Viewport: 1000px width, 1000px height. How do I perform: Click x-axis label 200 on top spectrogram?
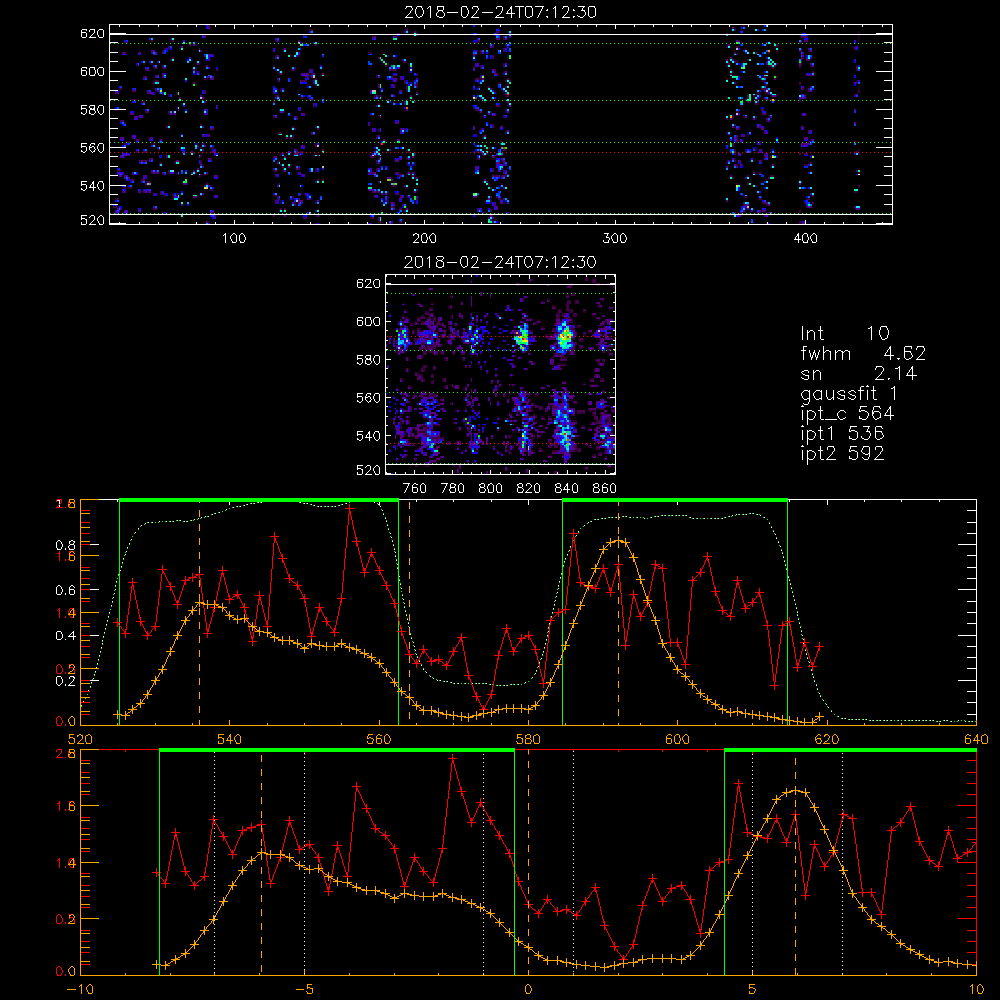(x=424, y=239)
